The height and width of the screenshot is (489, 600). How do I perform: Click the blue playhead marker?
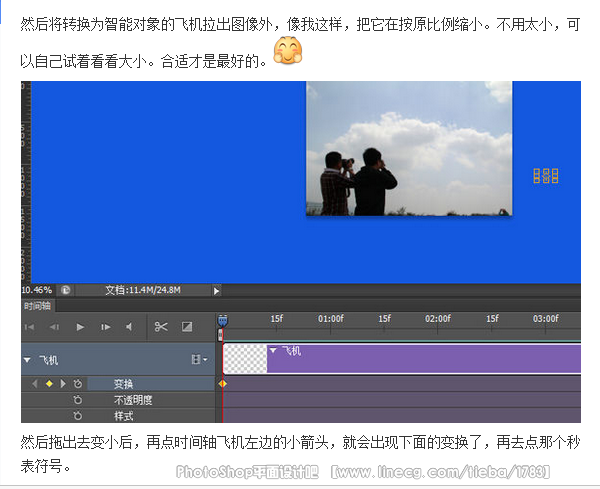tap(223, 321)
